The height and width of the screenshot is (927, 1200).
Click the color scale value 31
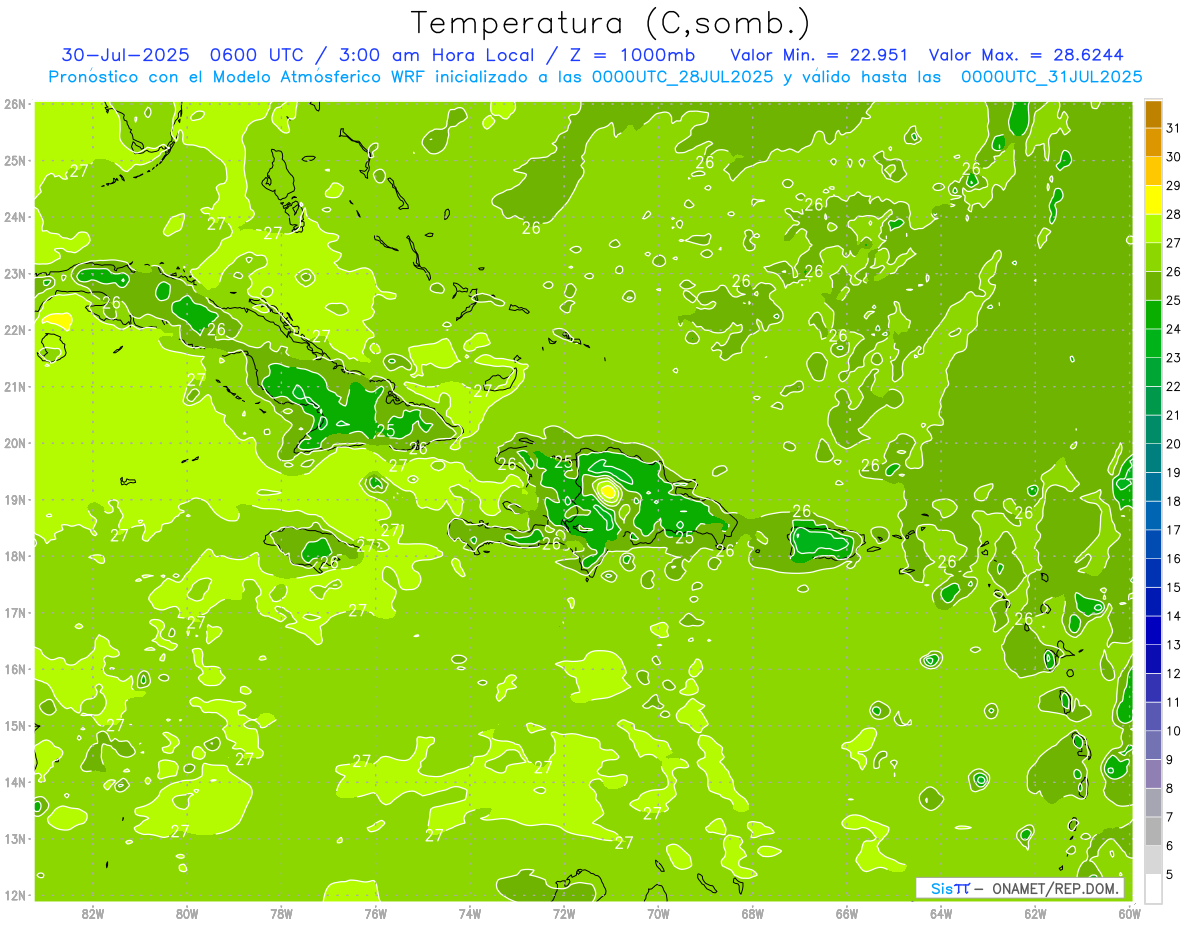click(1174, 128)
